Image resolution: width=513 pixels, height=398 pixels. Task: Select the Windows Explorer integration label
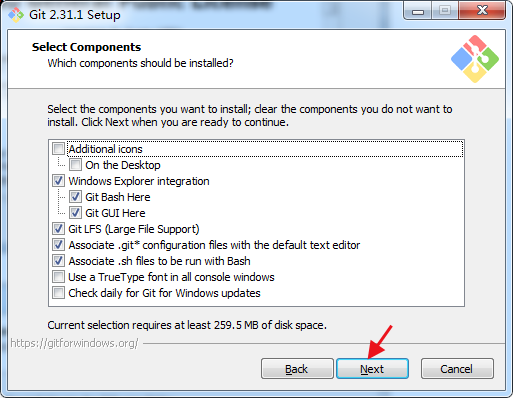(x=139, y=181)
